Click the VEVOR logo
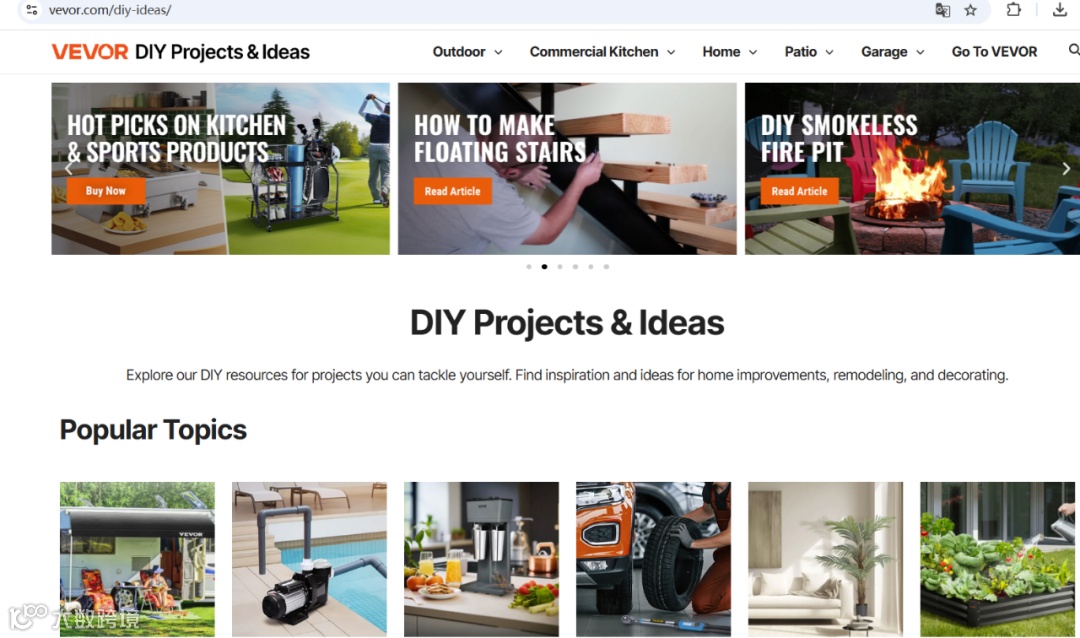The height and width of the screenshot is (638, 1080). pos(90,52)
